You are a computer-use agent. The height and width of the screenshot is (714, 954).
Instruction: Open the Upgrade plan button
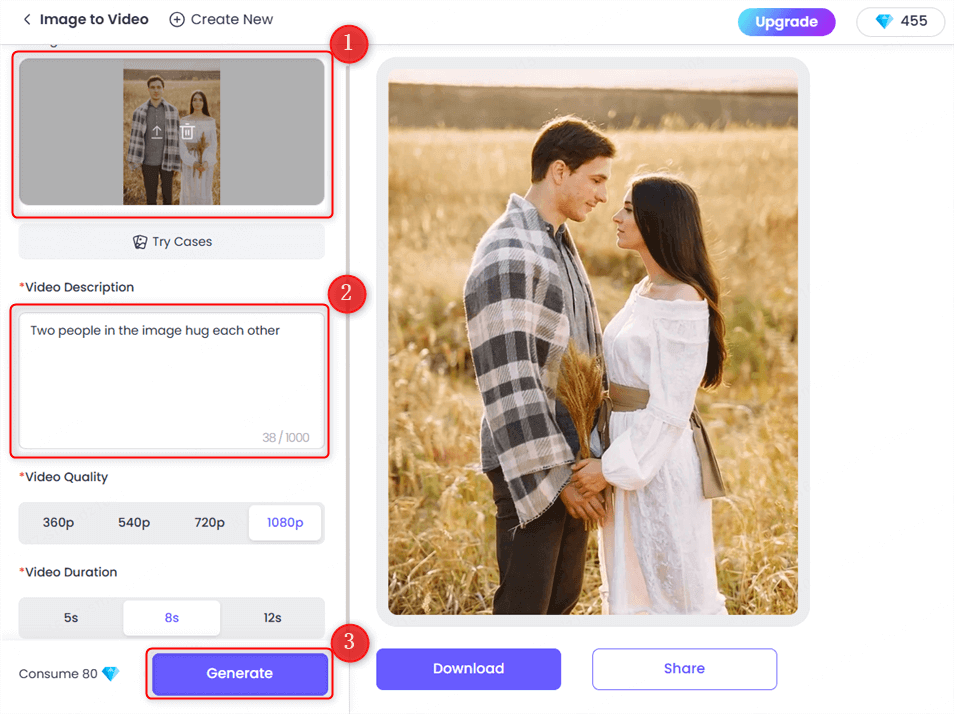tap(786, 22)
